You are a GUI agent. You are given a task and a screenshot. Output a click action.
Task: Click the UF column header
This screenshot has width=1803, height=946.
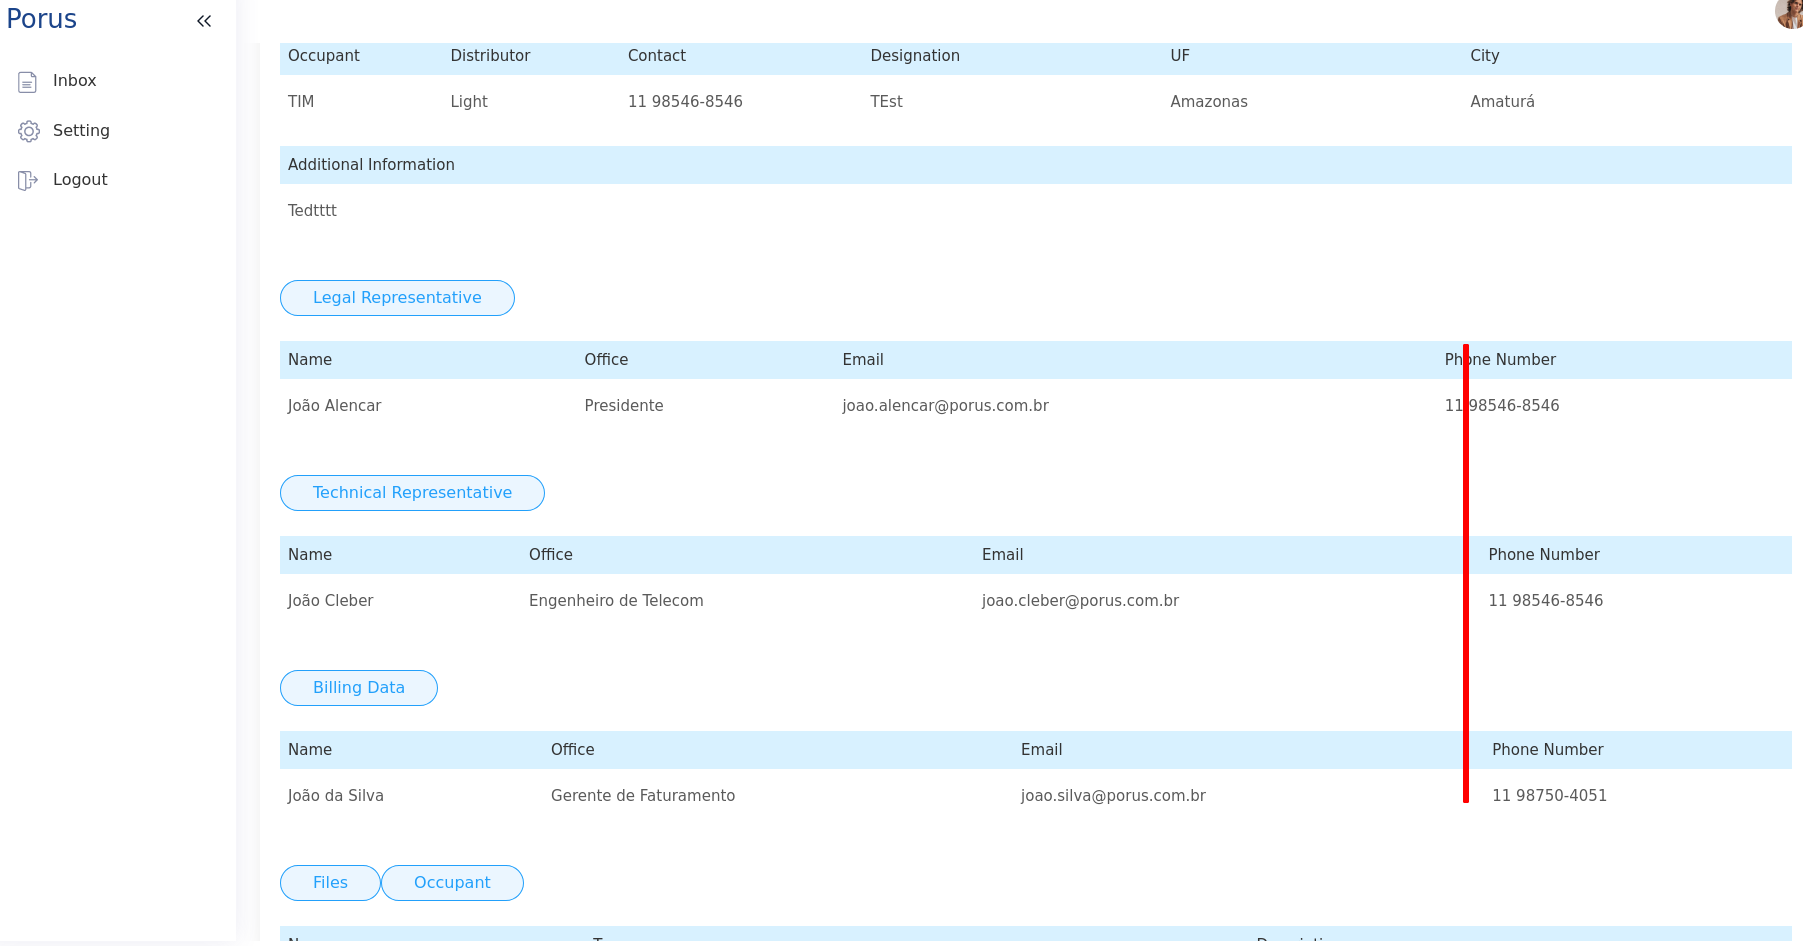pos(1180,56)
